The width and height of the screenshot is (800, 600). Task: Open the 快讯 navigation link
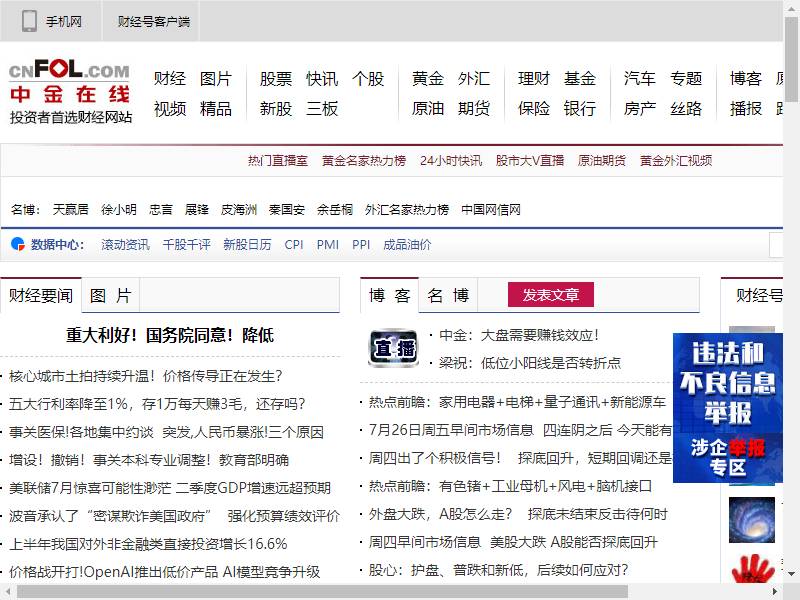click(322, 79)
